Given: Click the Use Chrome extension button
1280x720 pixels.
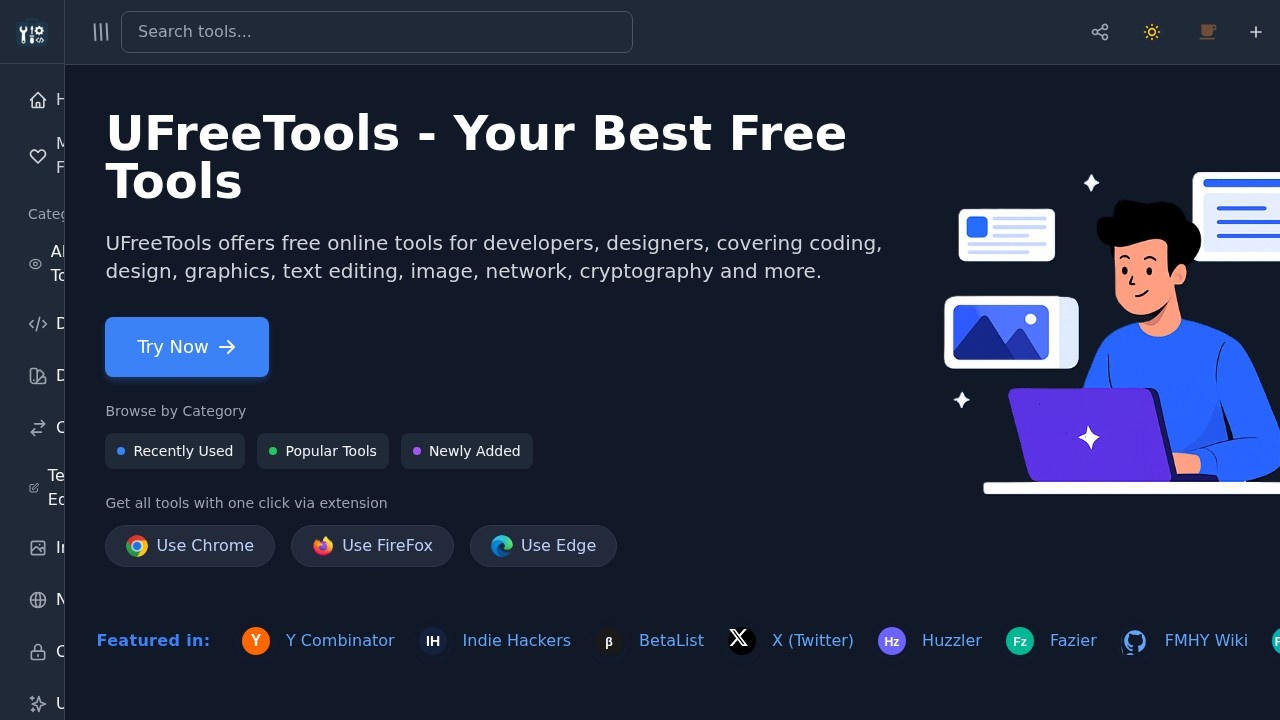Looking at the screenshot, I should (x=189, y=545).
